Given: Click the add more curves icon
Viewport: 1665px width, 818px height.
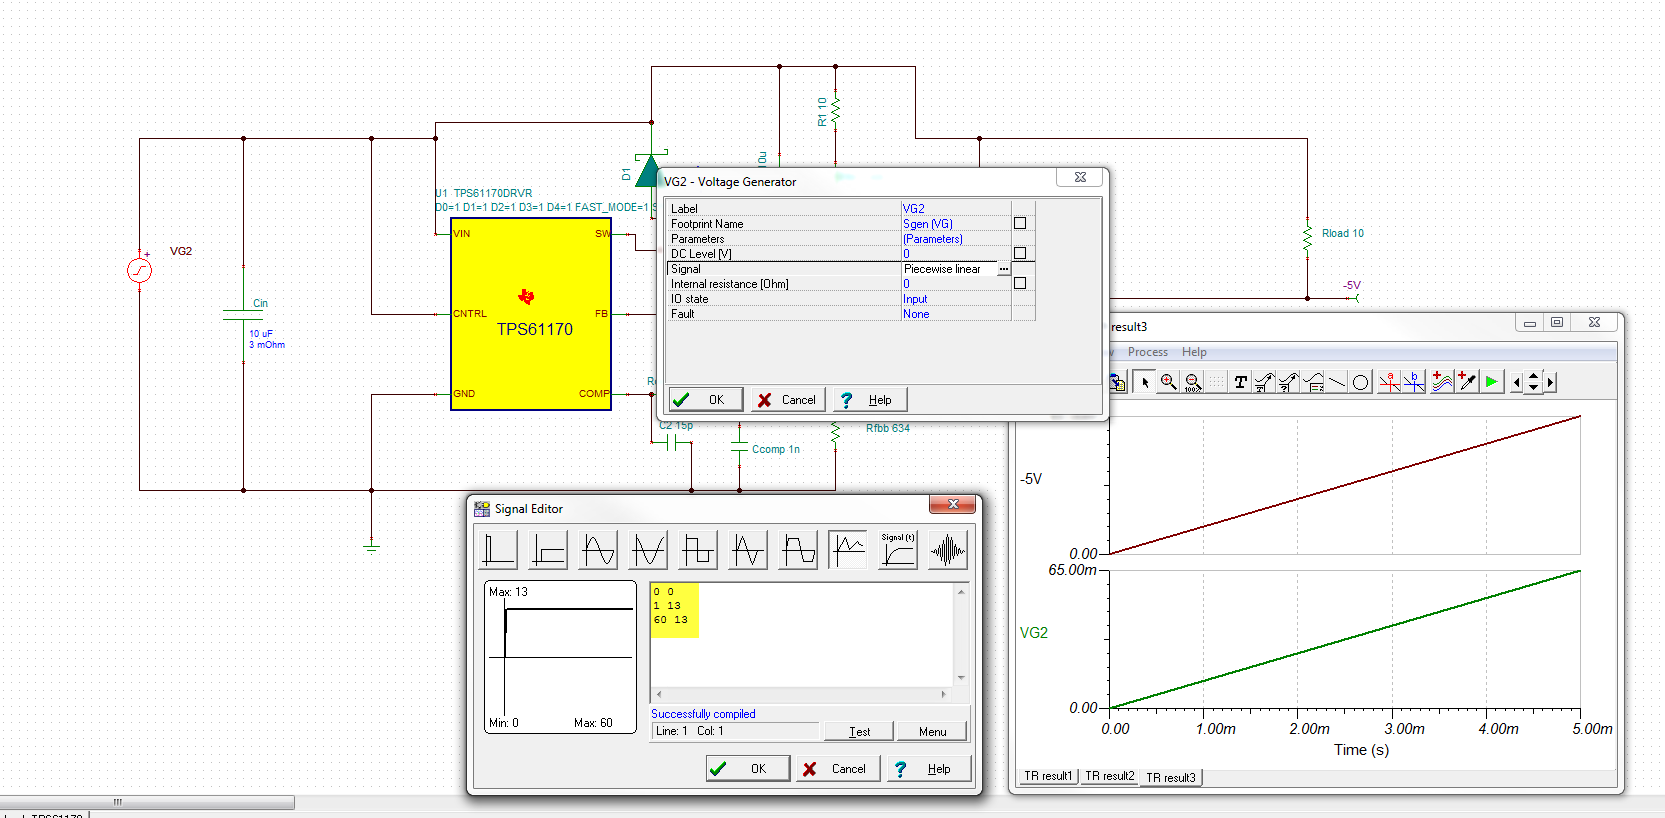Looking at the screenshot, I should (1442, 382).
